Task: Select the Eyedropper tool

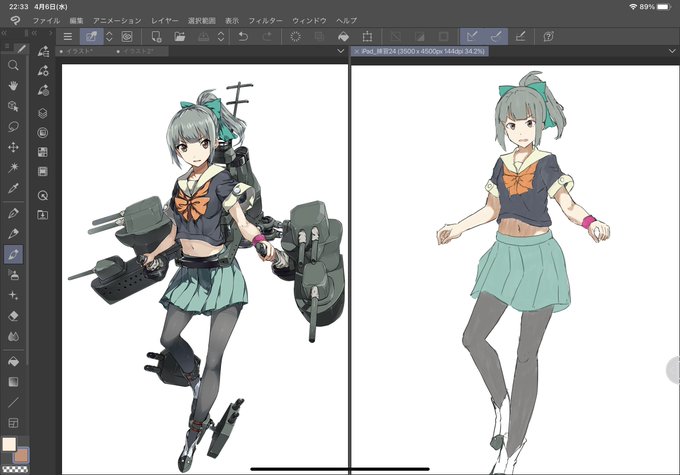Action: point(13,188)
